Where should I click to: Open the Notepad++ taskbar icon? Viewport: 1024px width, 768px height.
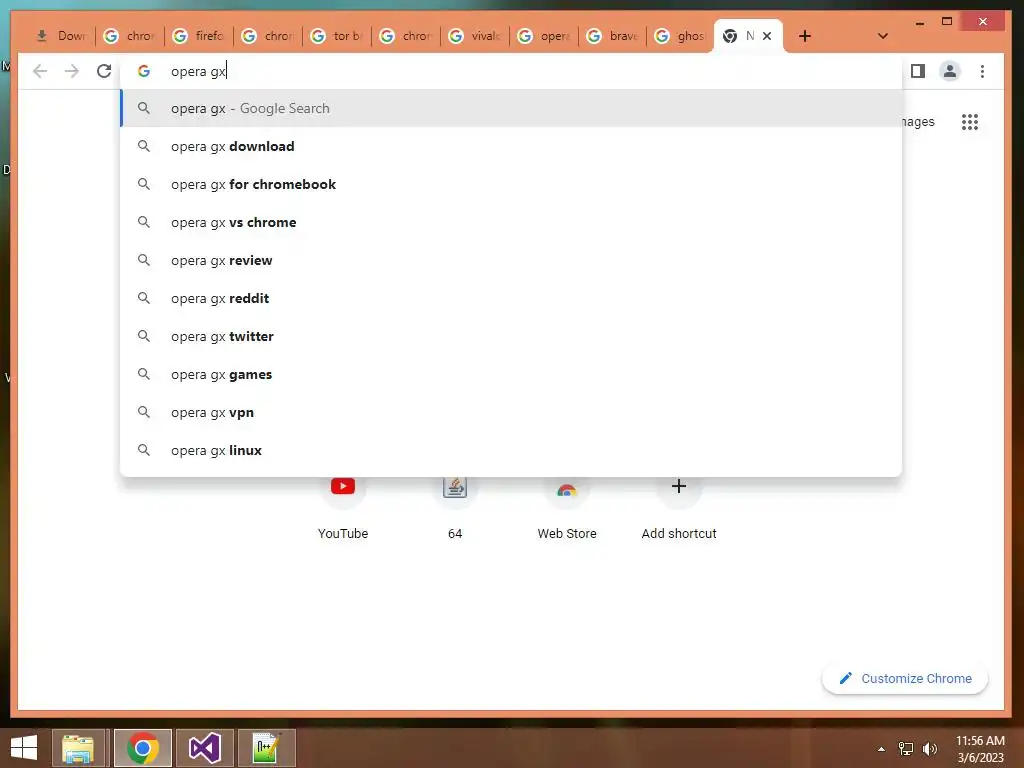pyautogui.click(x=266, y=748)
